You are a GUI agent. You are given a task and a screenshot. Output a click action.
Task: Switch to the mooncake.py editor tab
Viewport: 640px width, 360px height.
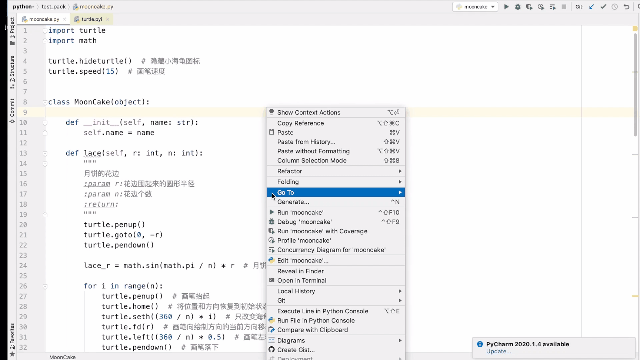(x=44, y=19)
